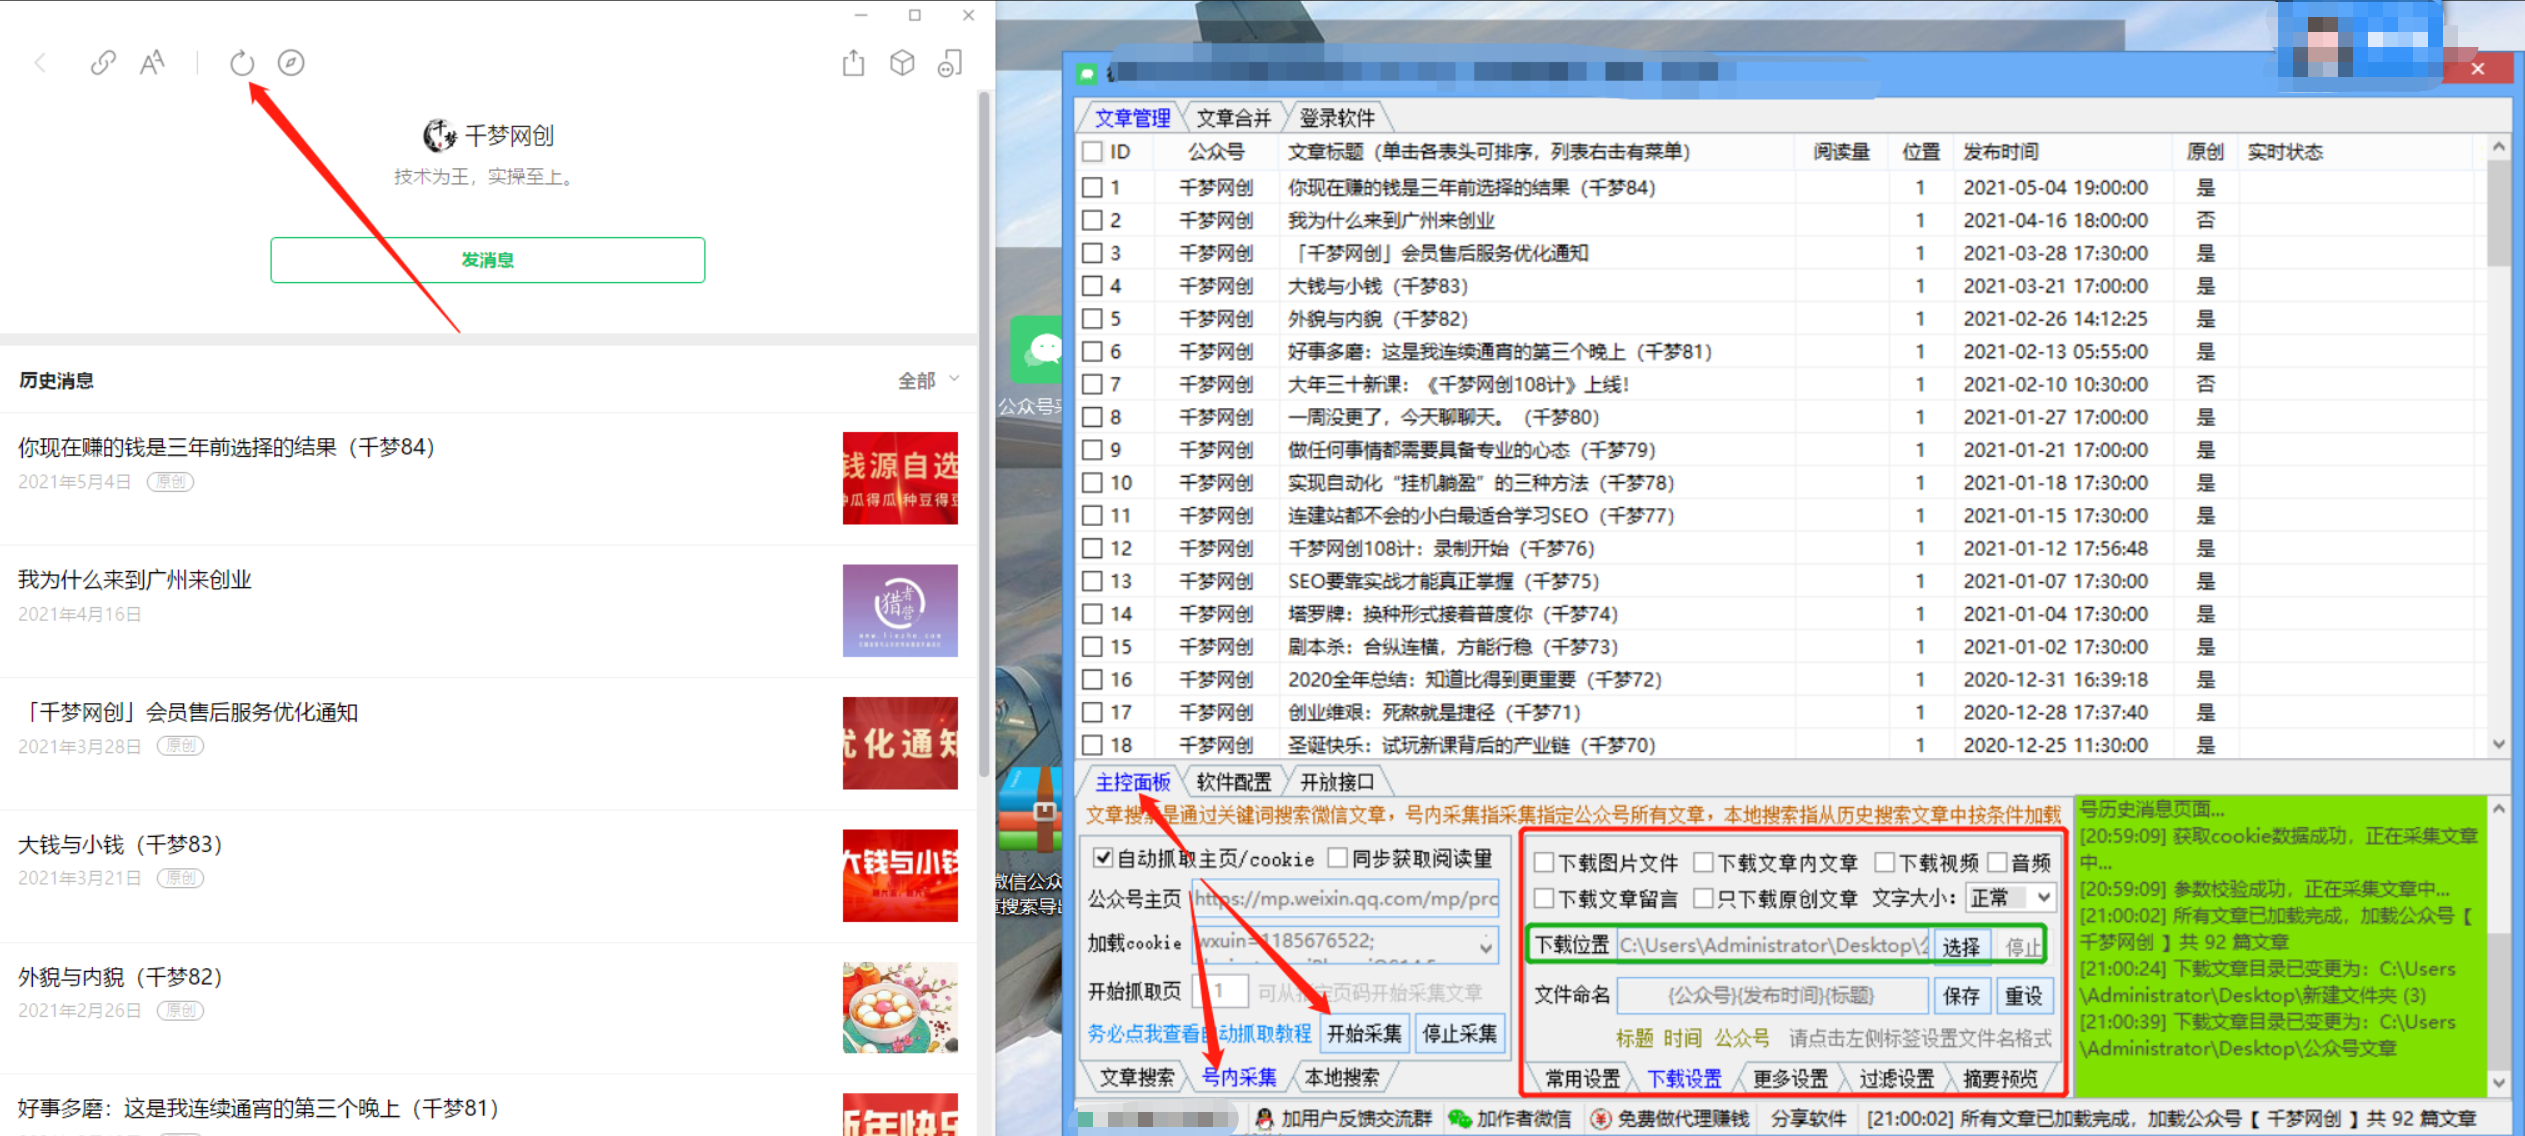Viewport: 2525px width, 1136px height.
Task: Open the 文字大小 dropdown showing 正常
Action: point(2010,897)
